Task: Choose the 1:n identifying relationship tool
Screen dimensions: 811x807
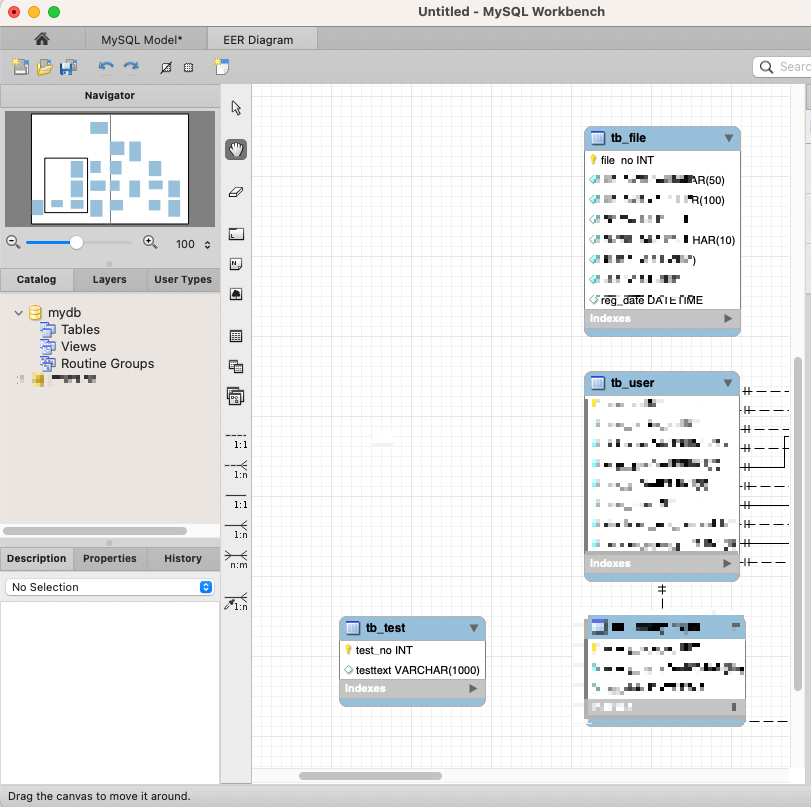Action: click(x=237, y=530)
